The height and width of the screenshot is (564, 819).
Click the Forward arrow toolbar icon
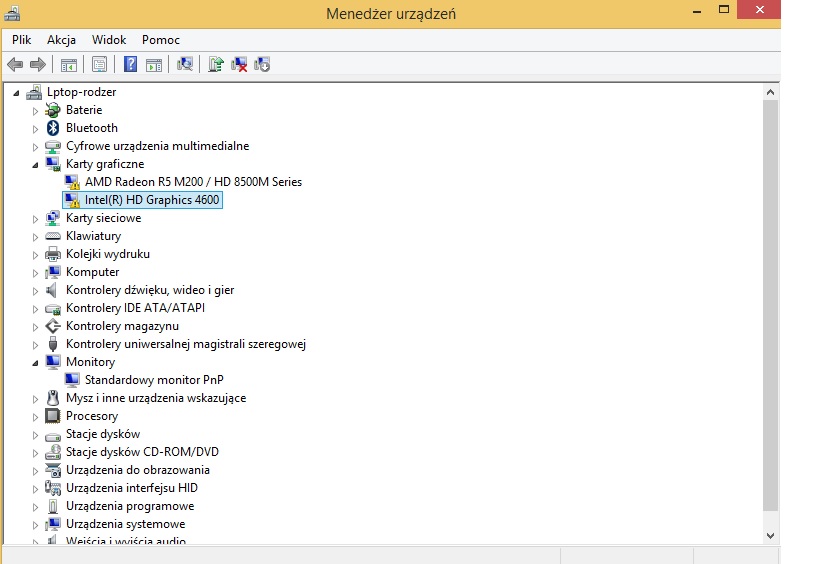click(38, 65)
